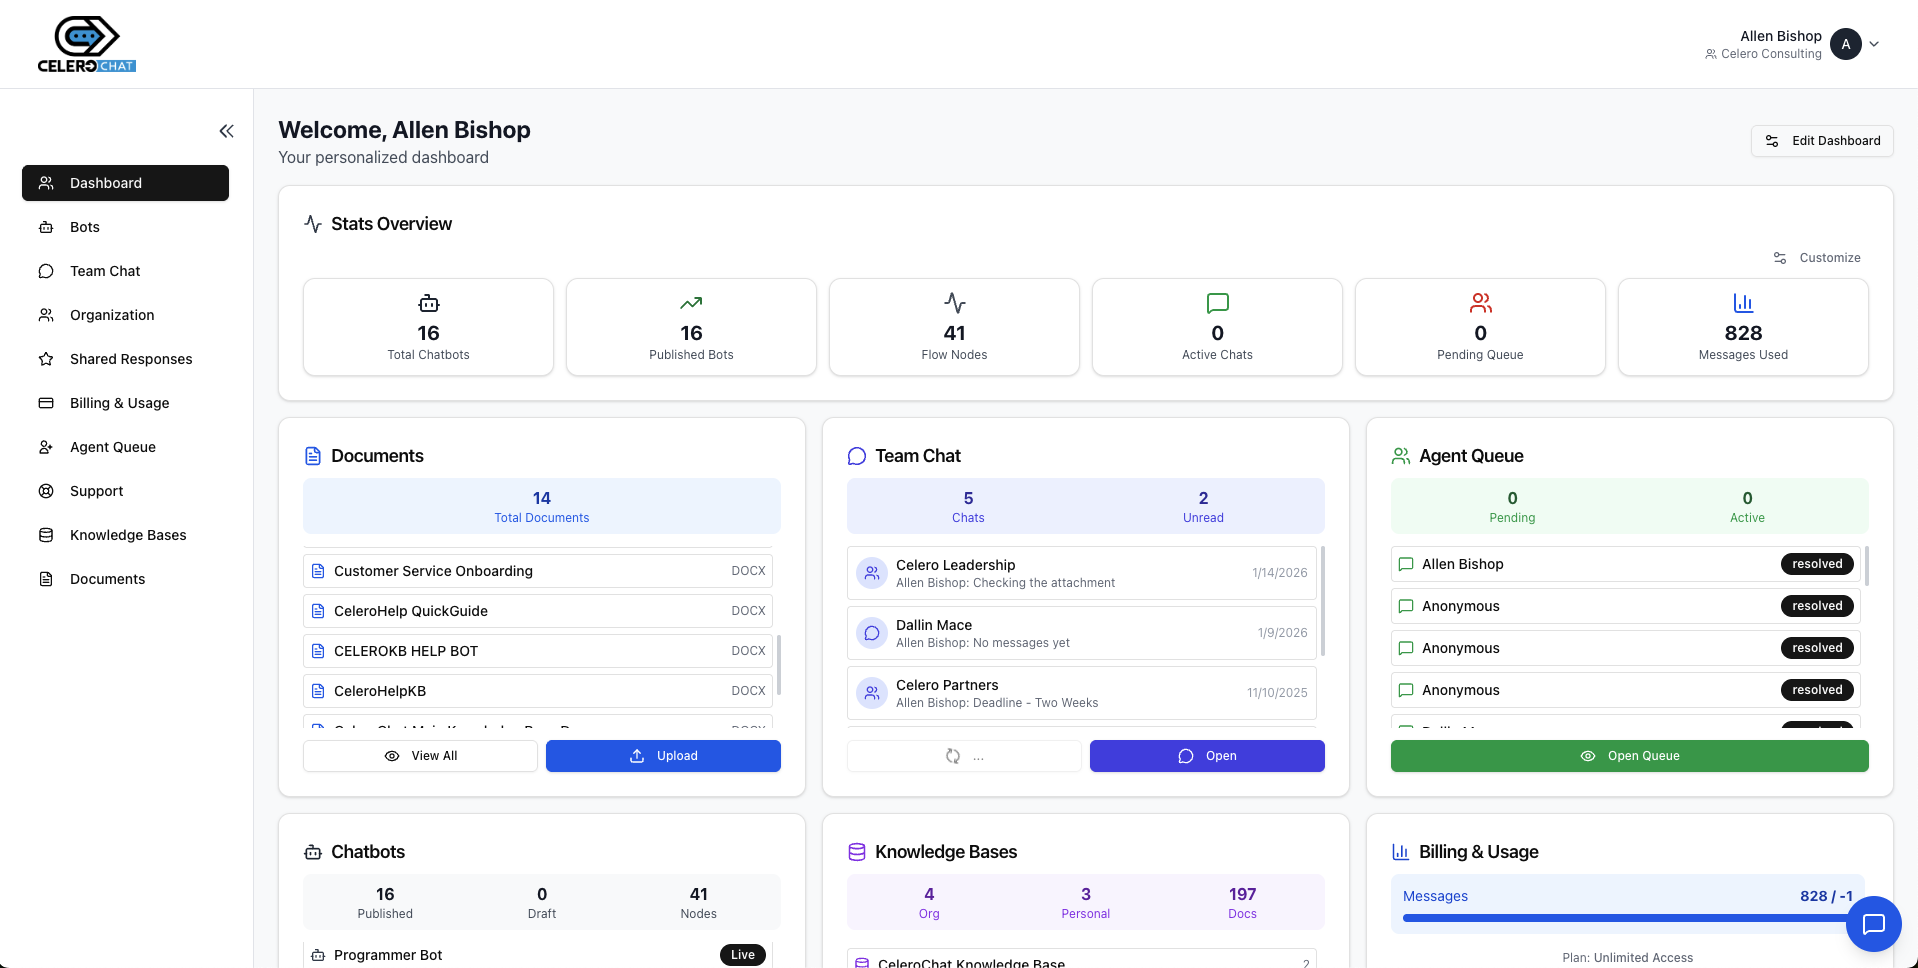Click the 197 Docs count
Screen dimensions: 1918x968
(x=1242, y=902)
